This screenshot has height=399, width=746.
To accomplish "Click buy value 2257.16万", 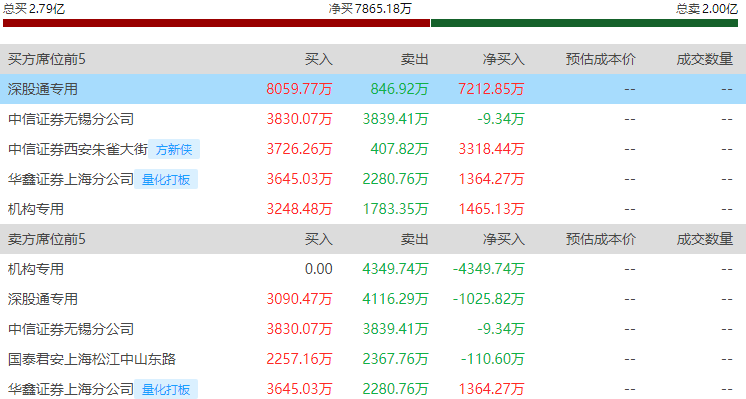I will pos(299,359).
